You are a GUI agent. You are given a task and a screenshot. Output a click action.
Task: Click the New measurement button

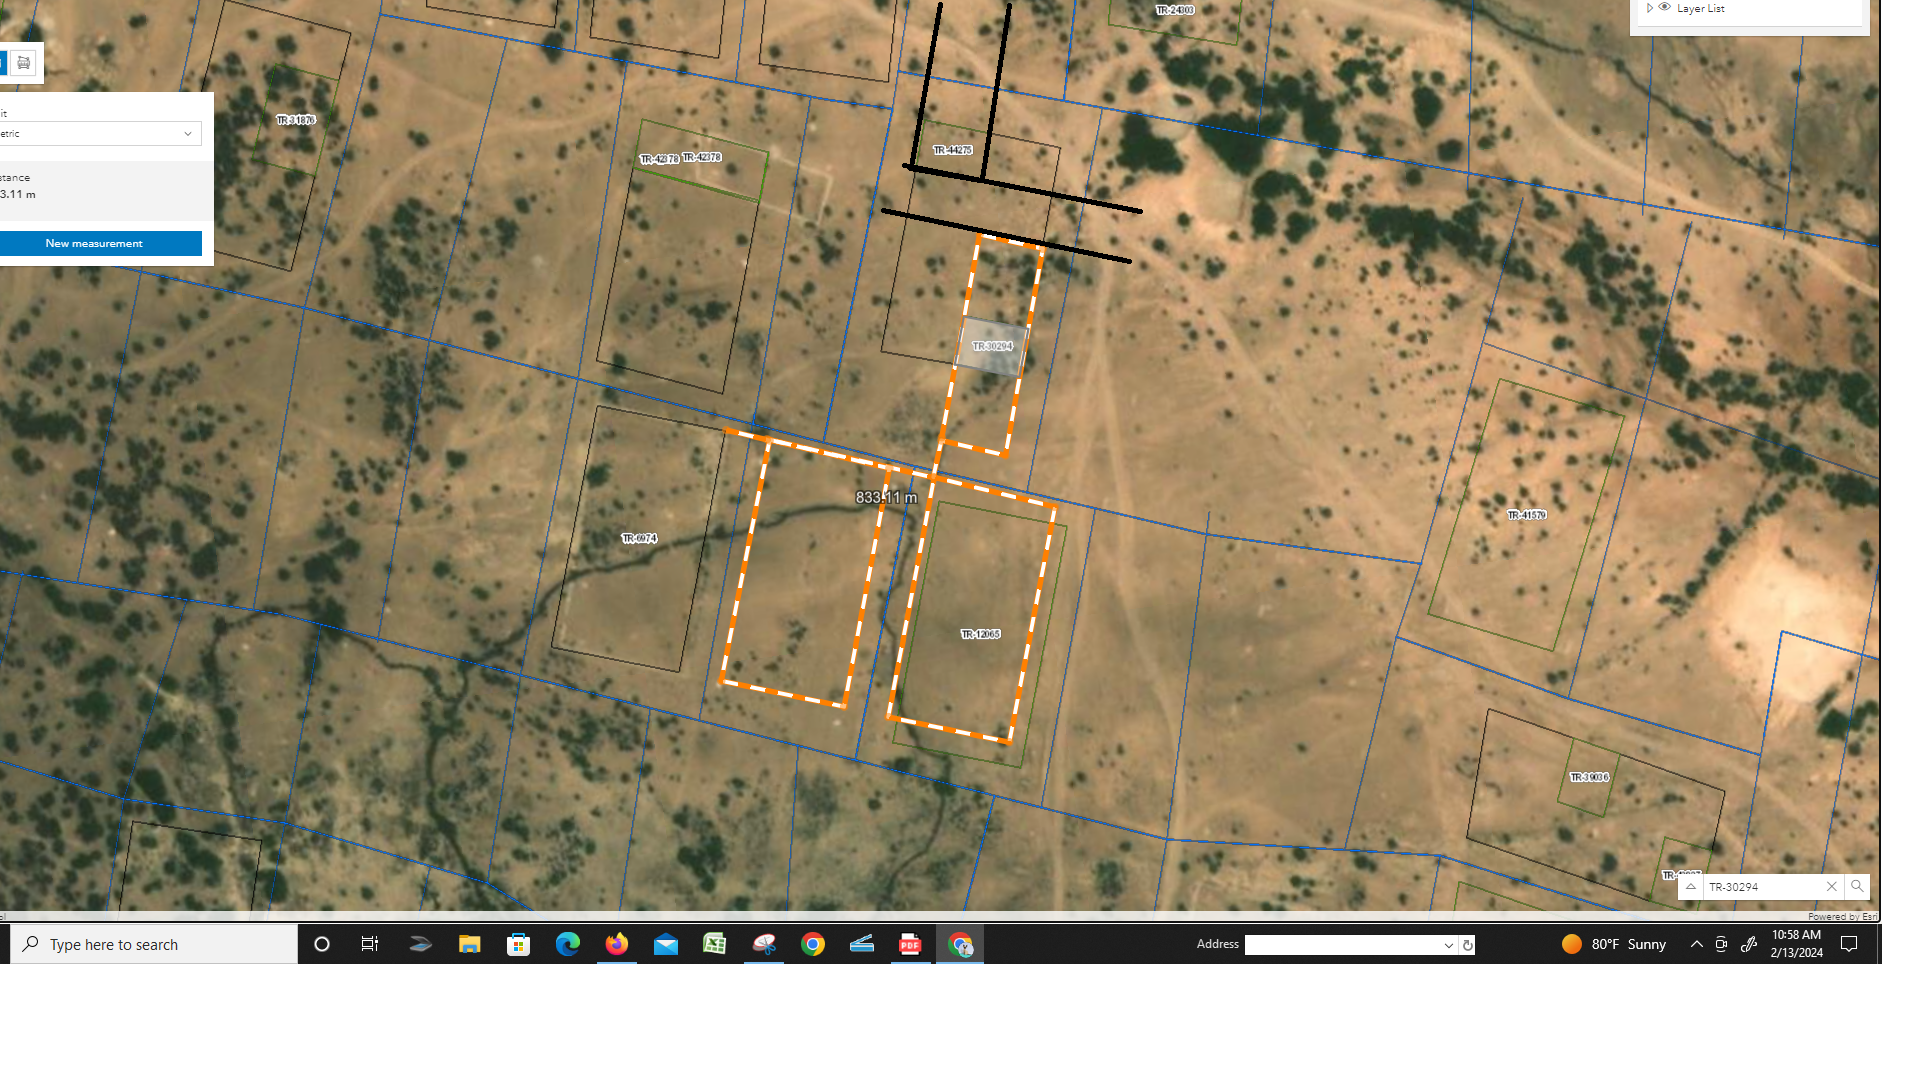click(100, 244)
